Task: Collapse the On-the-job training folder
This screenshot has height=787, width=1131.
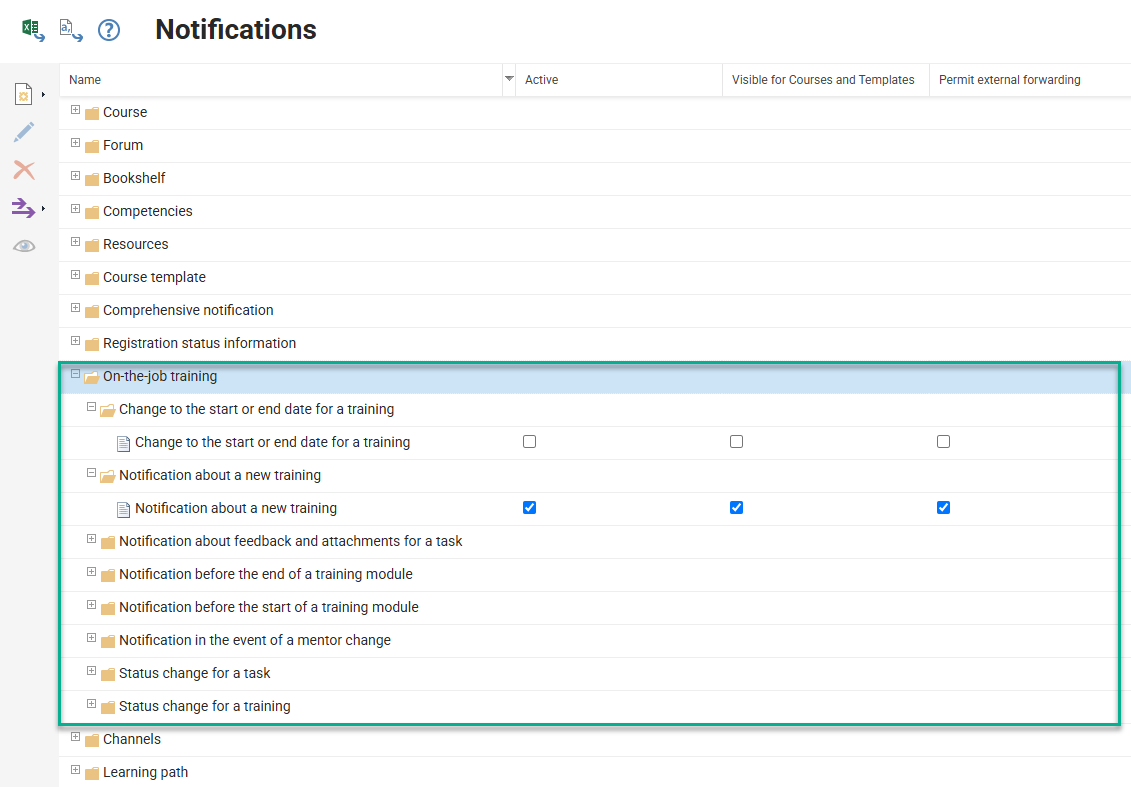Action: [75, 375]
